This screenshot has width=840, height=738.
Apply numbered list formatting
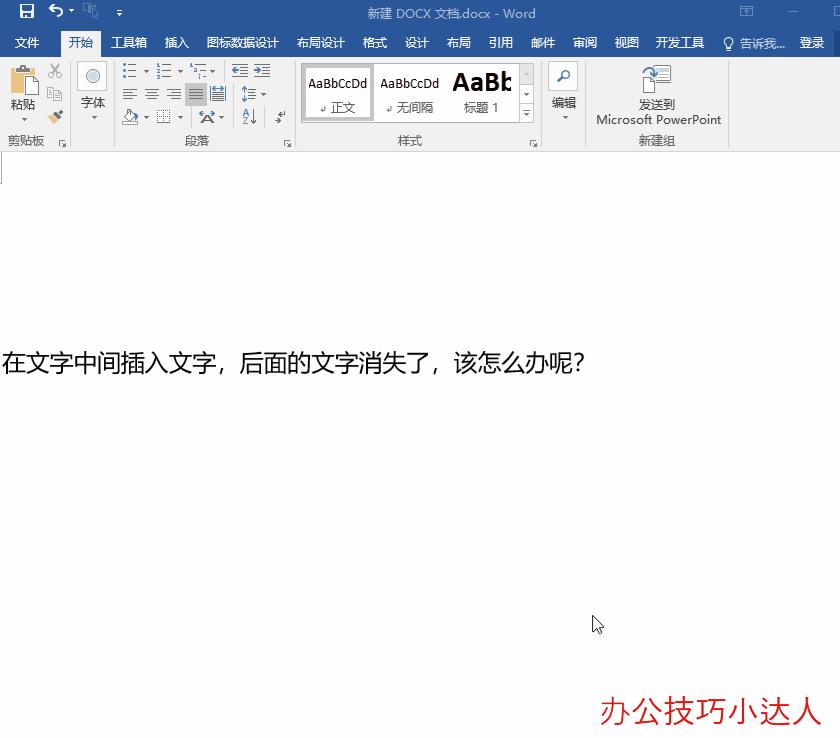pyautogui.click(x=163, y=70)
